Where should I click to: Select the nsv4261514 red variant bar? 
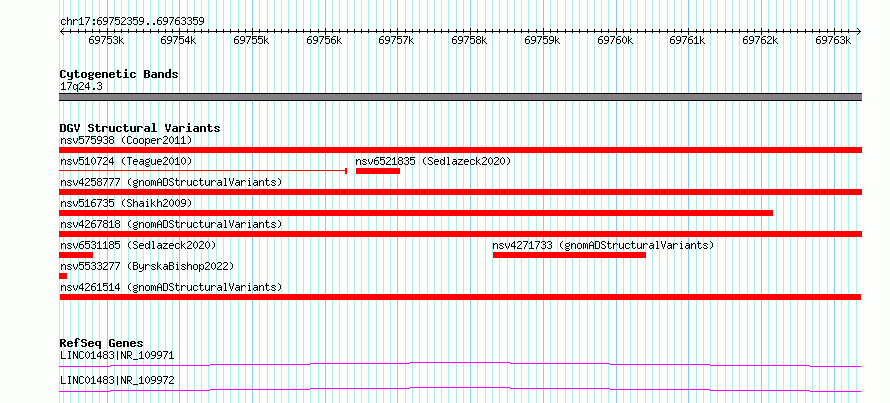click(460, 297)
